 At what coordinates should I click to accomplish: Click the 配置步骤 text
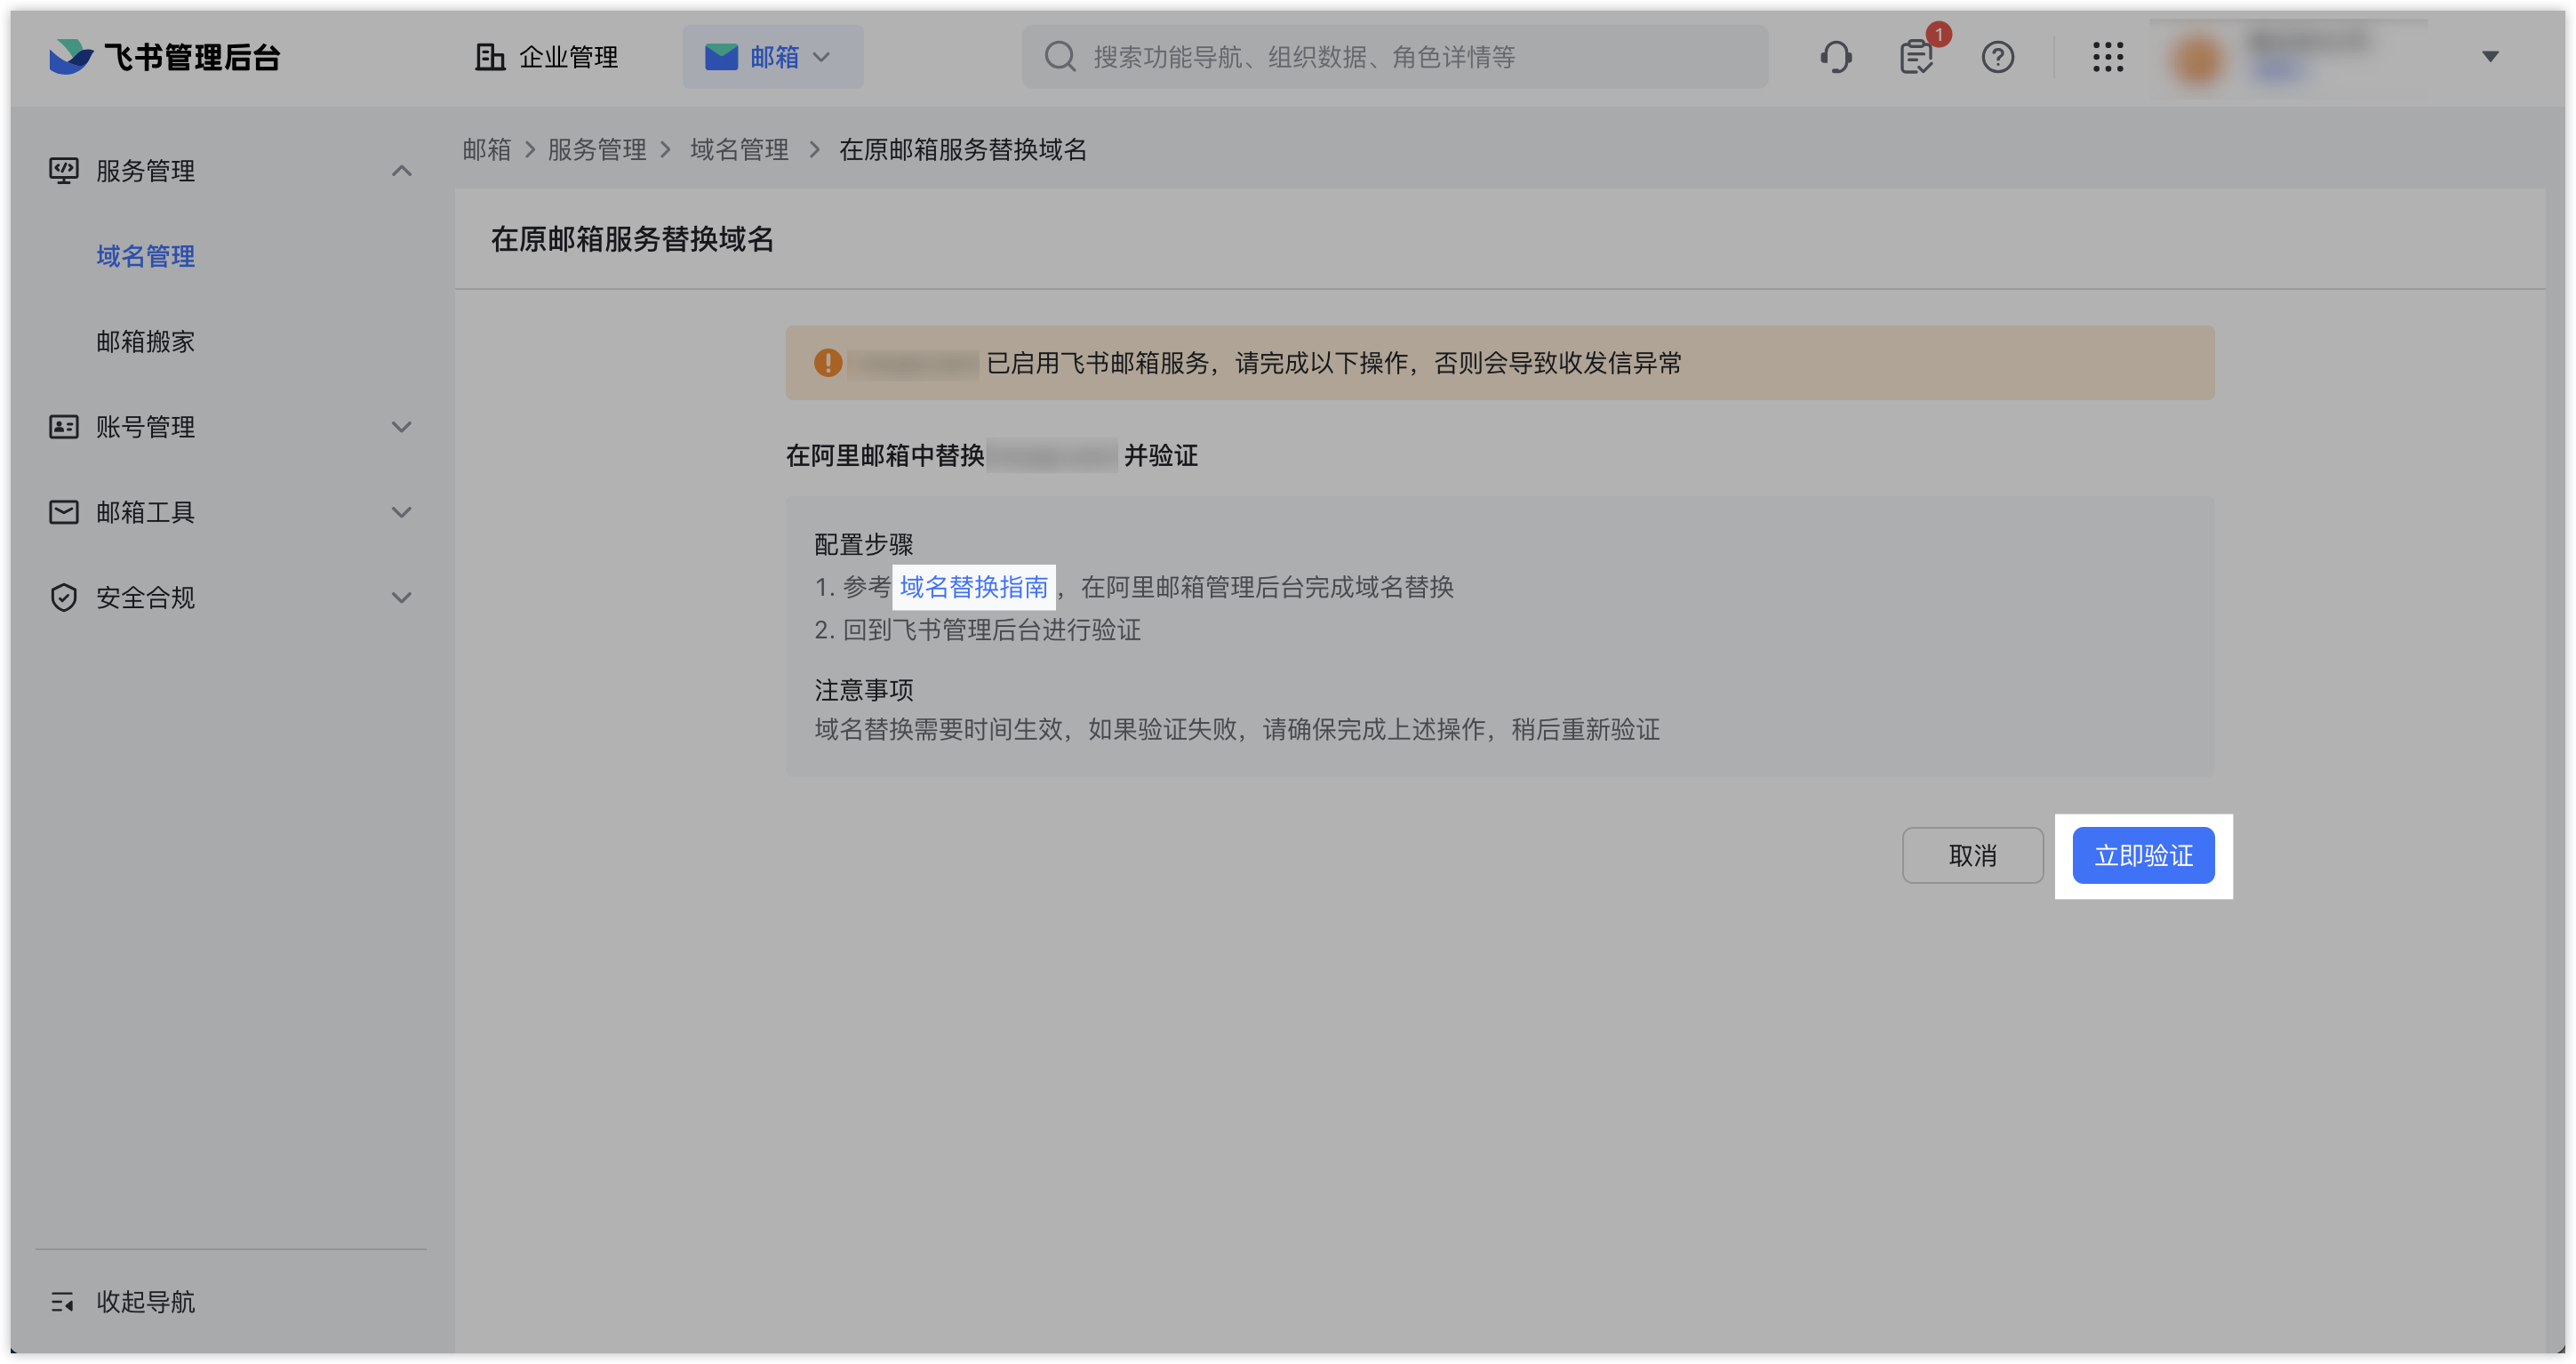[x=864, y=544]
